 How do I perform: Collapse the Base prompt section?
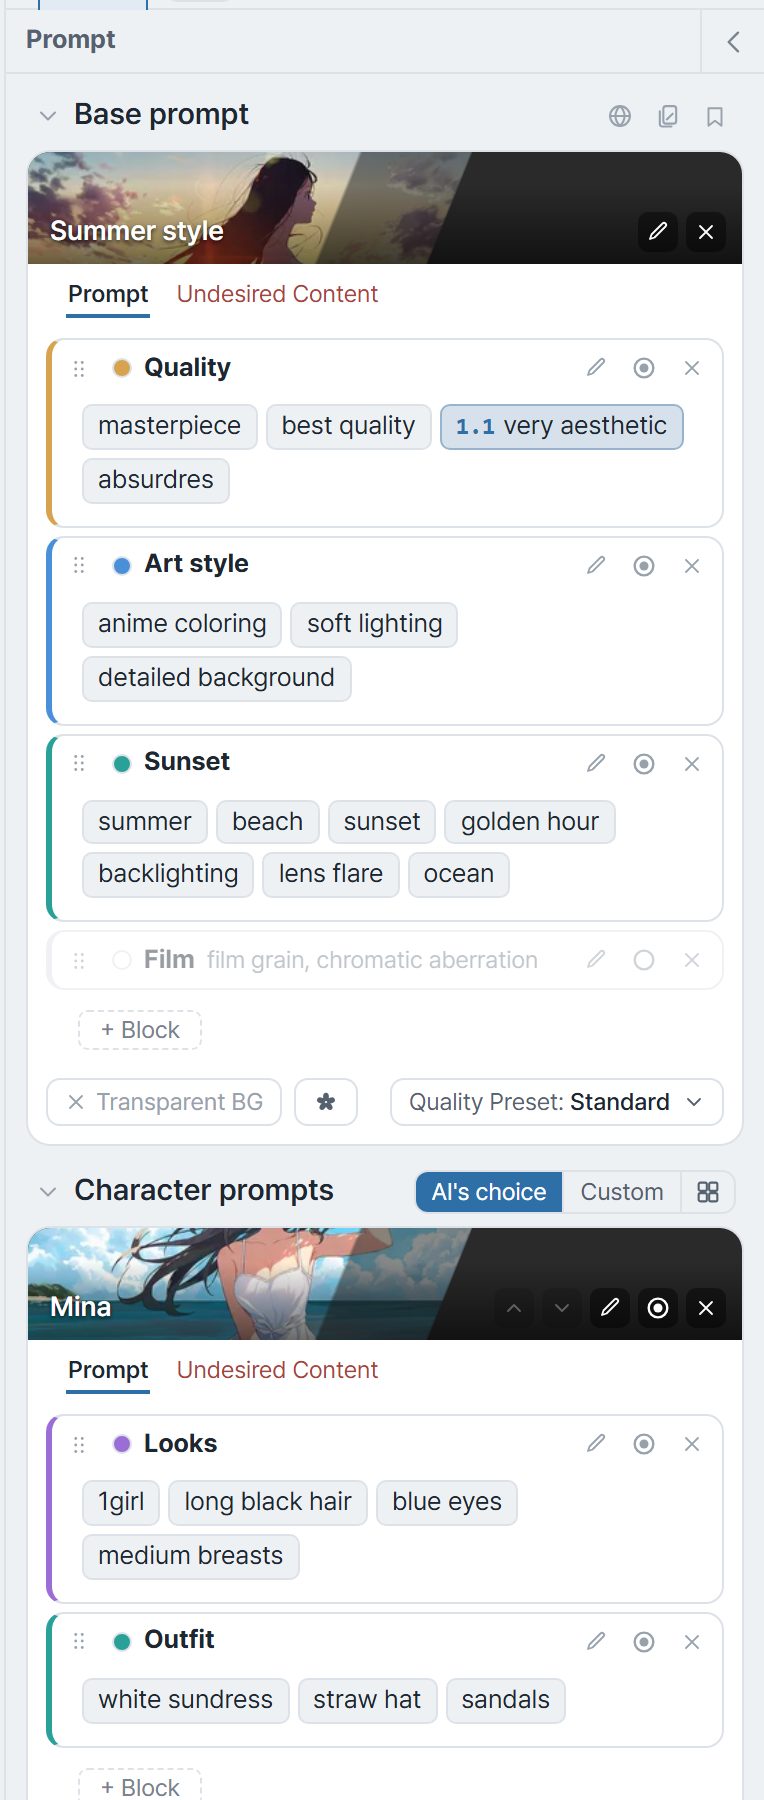(47, 116)
